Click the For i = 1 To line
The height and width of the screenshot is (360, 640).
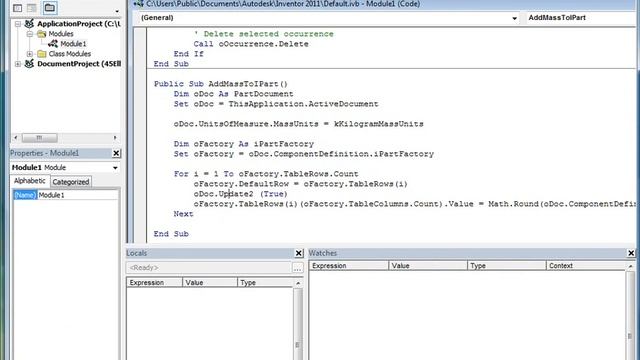tap(266, 174)
